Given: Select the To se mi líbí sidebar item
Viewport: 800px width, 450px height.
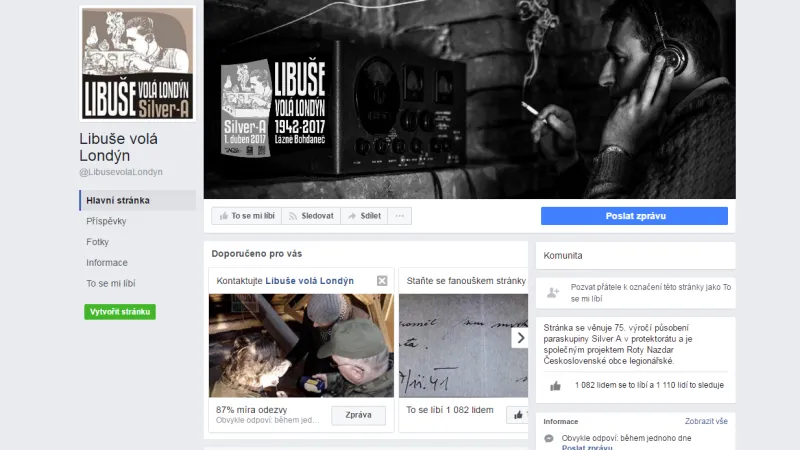Looking at the screenshot, I should point(111,283).
